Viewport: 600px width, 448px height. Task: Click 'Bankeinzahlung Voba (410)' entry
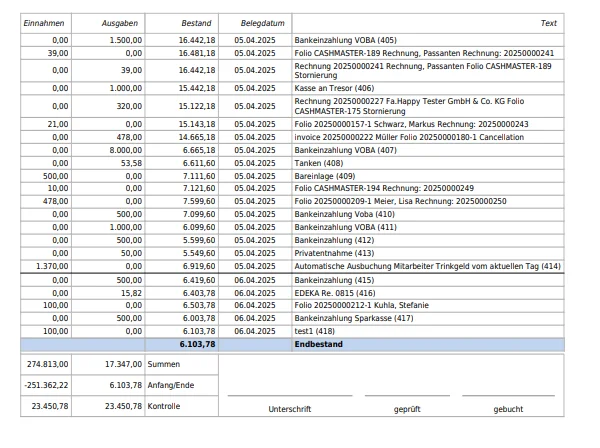tap(344, 215)
